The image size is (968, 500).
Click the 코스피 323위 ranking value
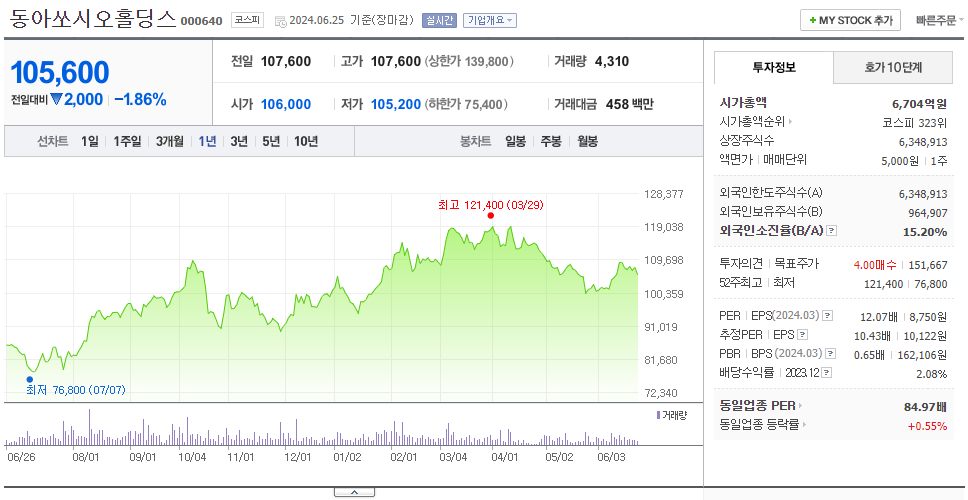915,122
